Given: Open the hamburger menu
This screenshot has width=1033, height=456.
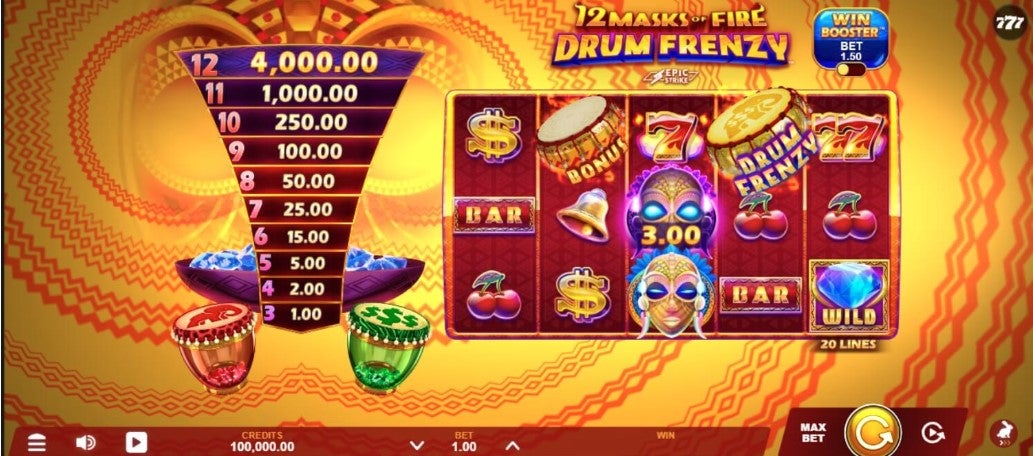Looking at the screenshot, I should 37,443.
